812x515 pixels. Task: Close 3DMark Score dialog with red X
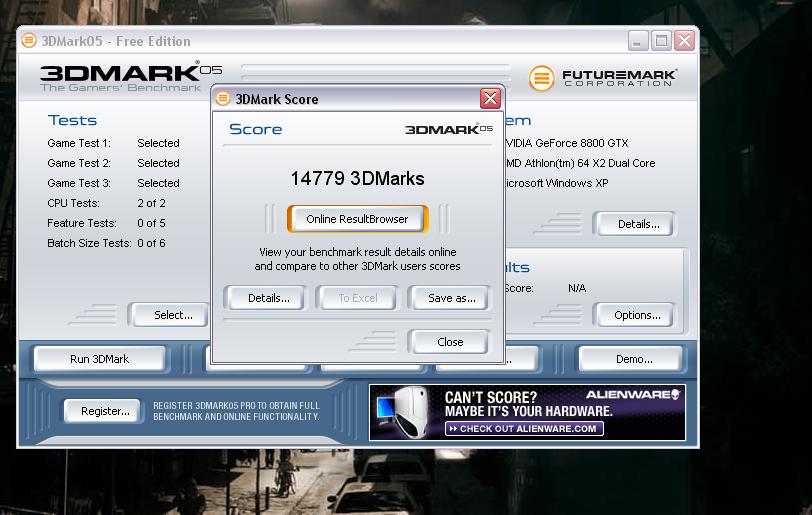click(490, 98)
